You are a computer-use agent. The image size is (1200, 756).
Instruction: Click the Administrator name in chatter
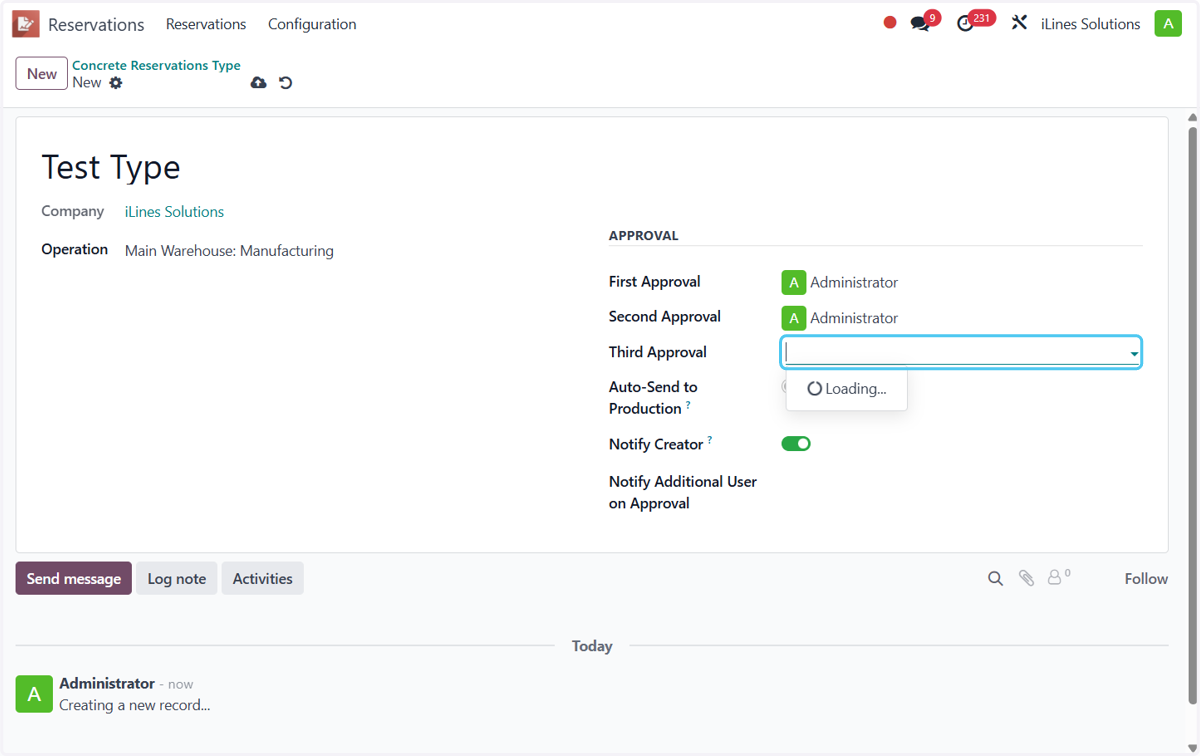tap(107, 683)
